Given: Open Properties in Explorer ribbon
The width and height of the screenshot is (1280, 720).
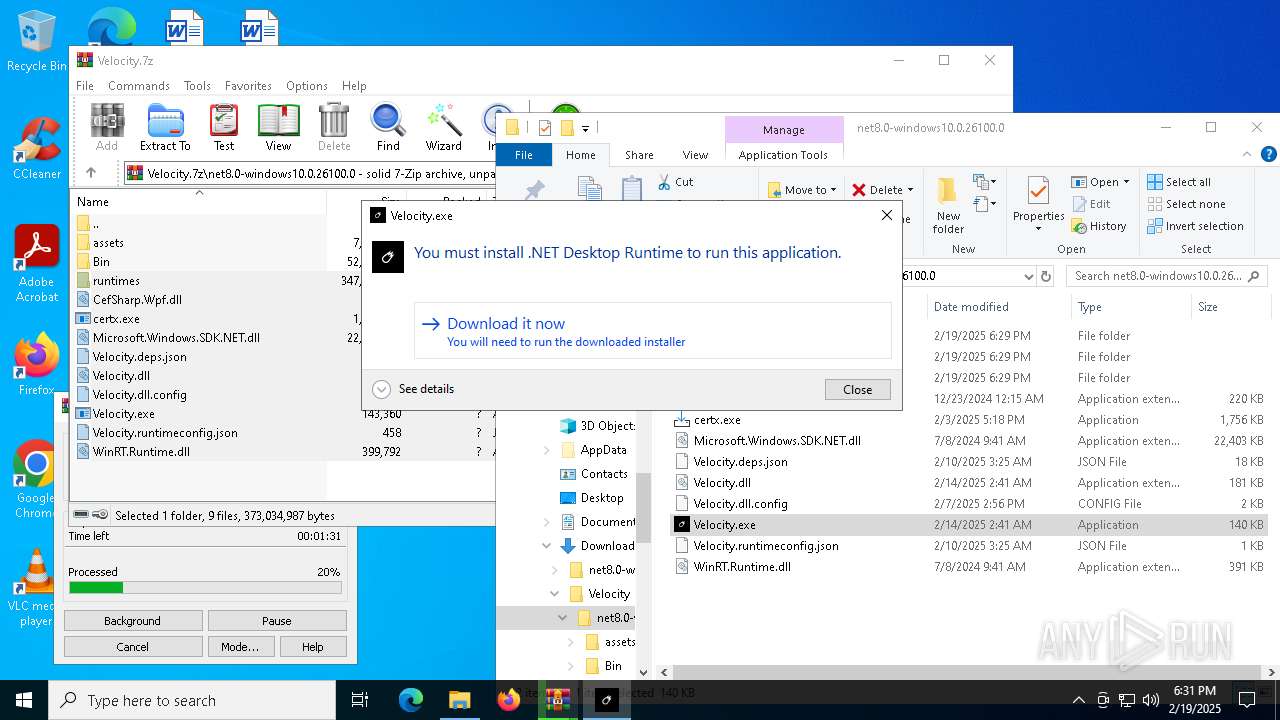Looking at the screenshot, I should click(x=1038, y=206).
